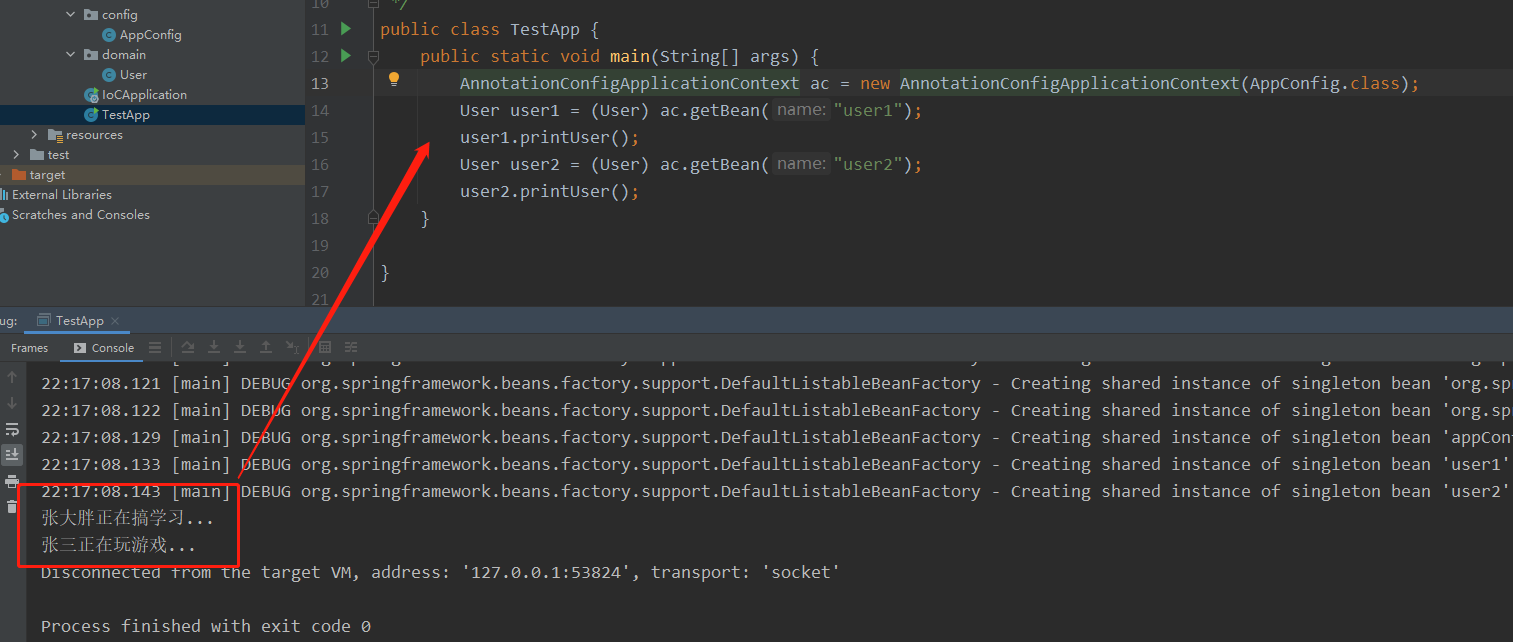
Task: Select the test folder row
Action: [152, 154]
